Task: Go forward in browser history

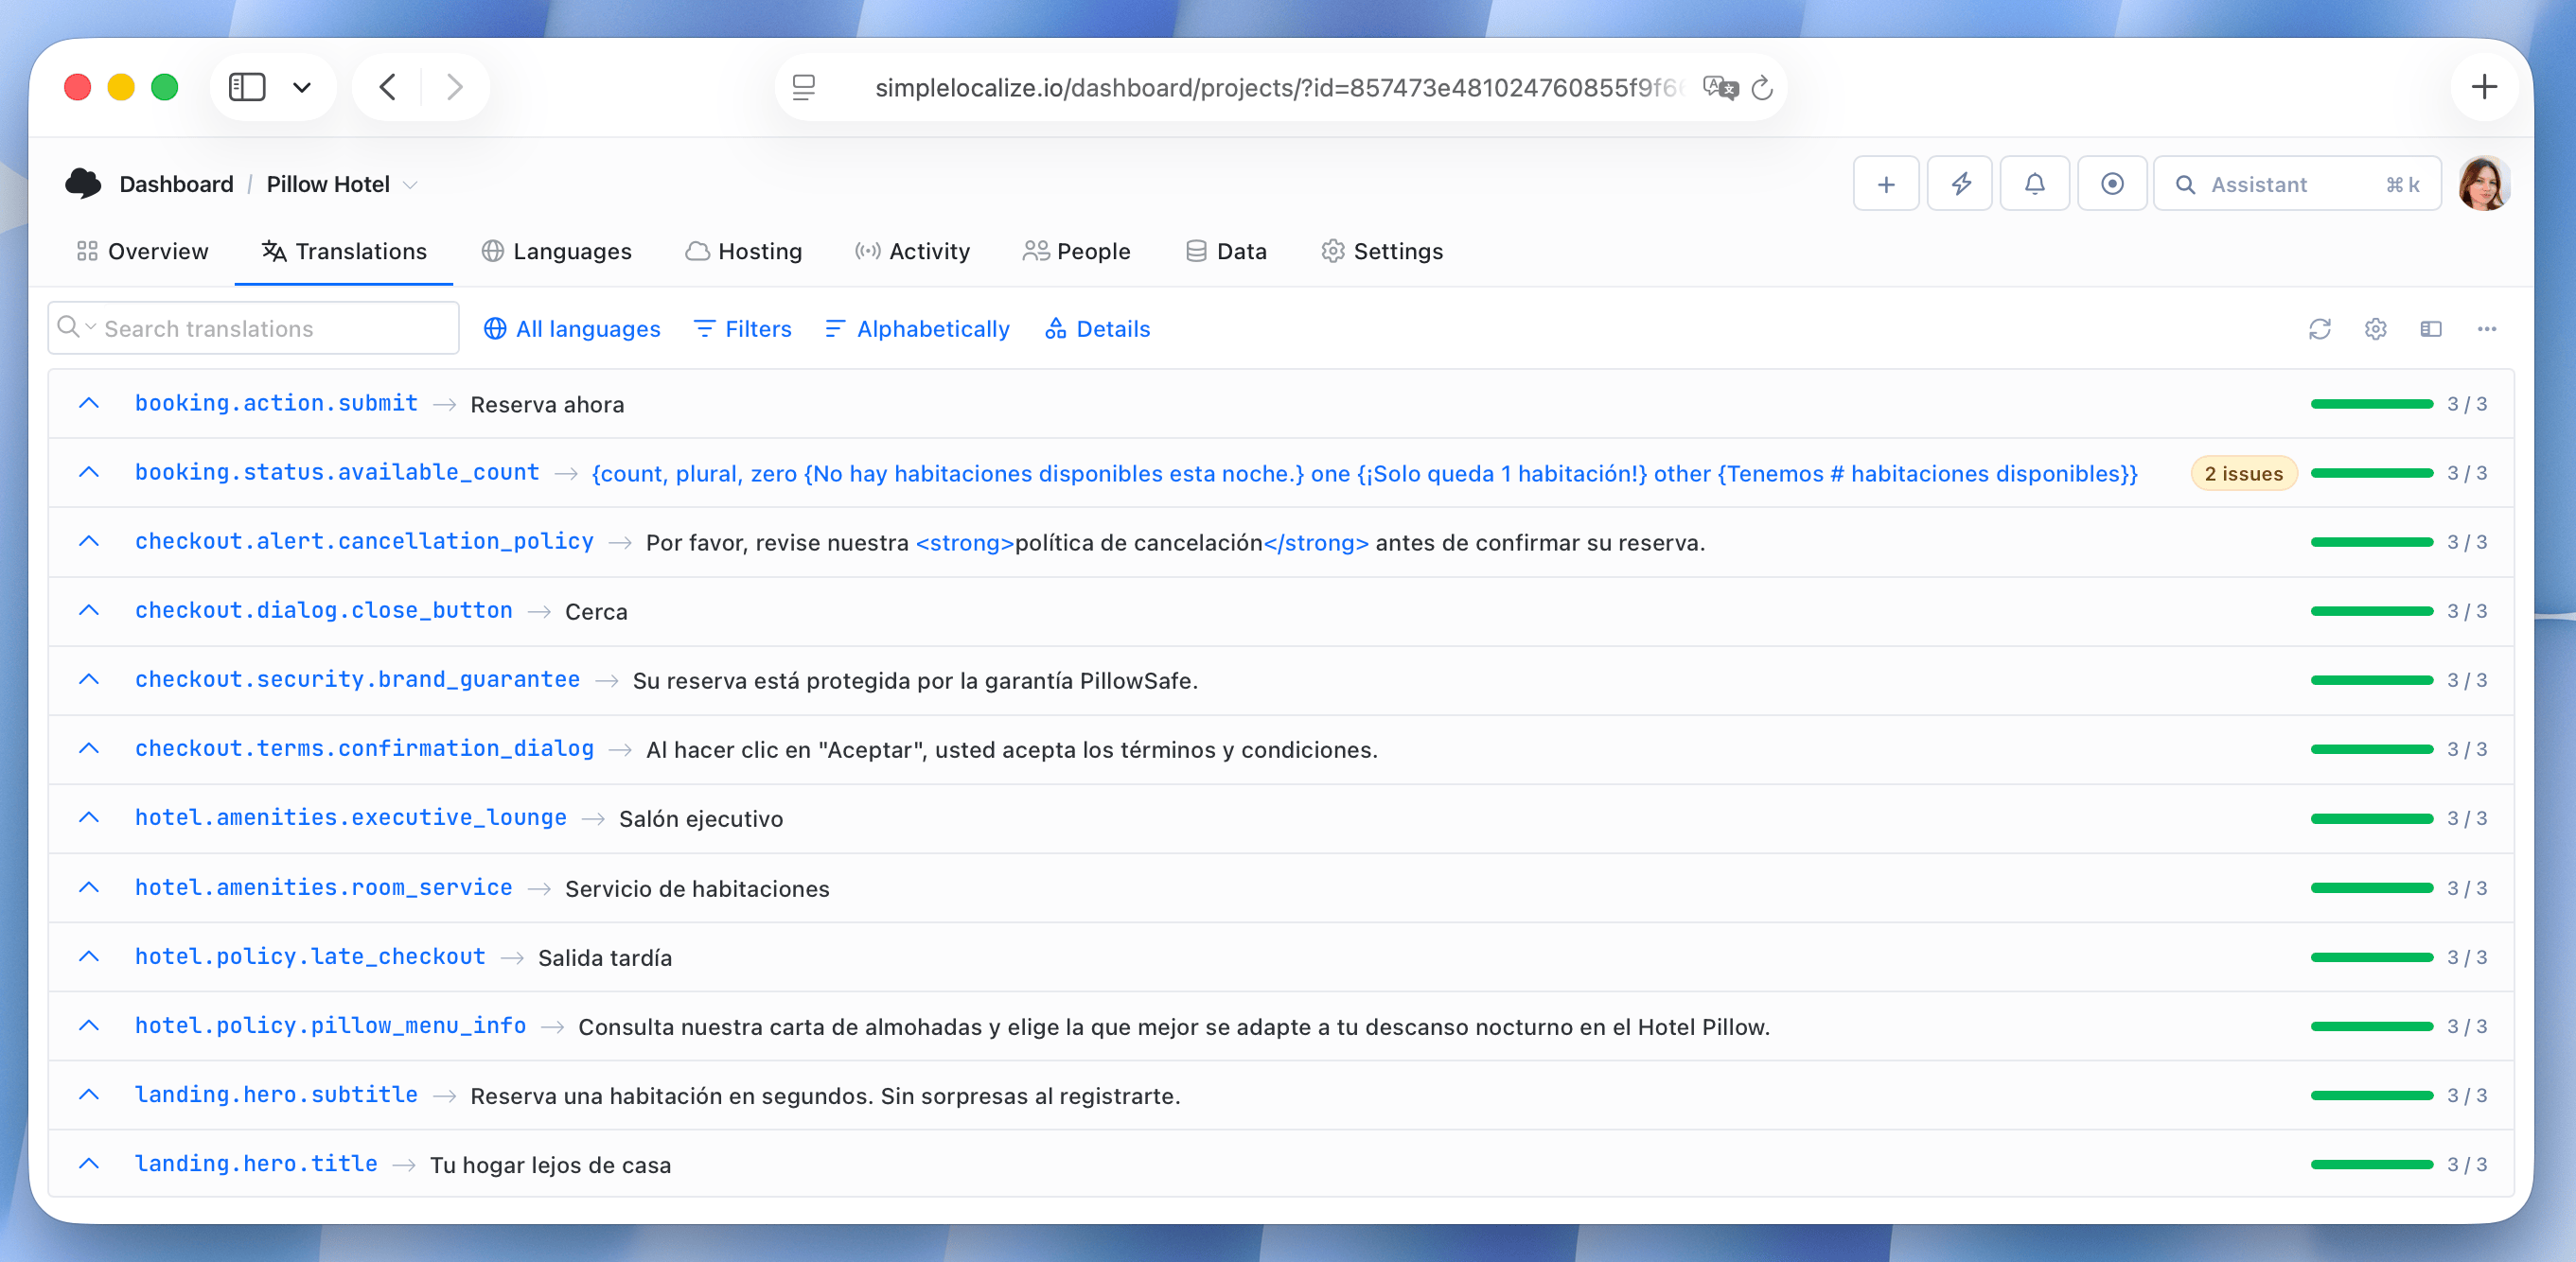Action: pyautogui.click(x=455, y=88)
